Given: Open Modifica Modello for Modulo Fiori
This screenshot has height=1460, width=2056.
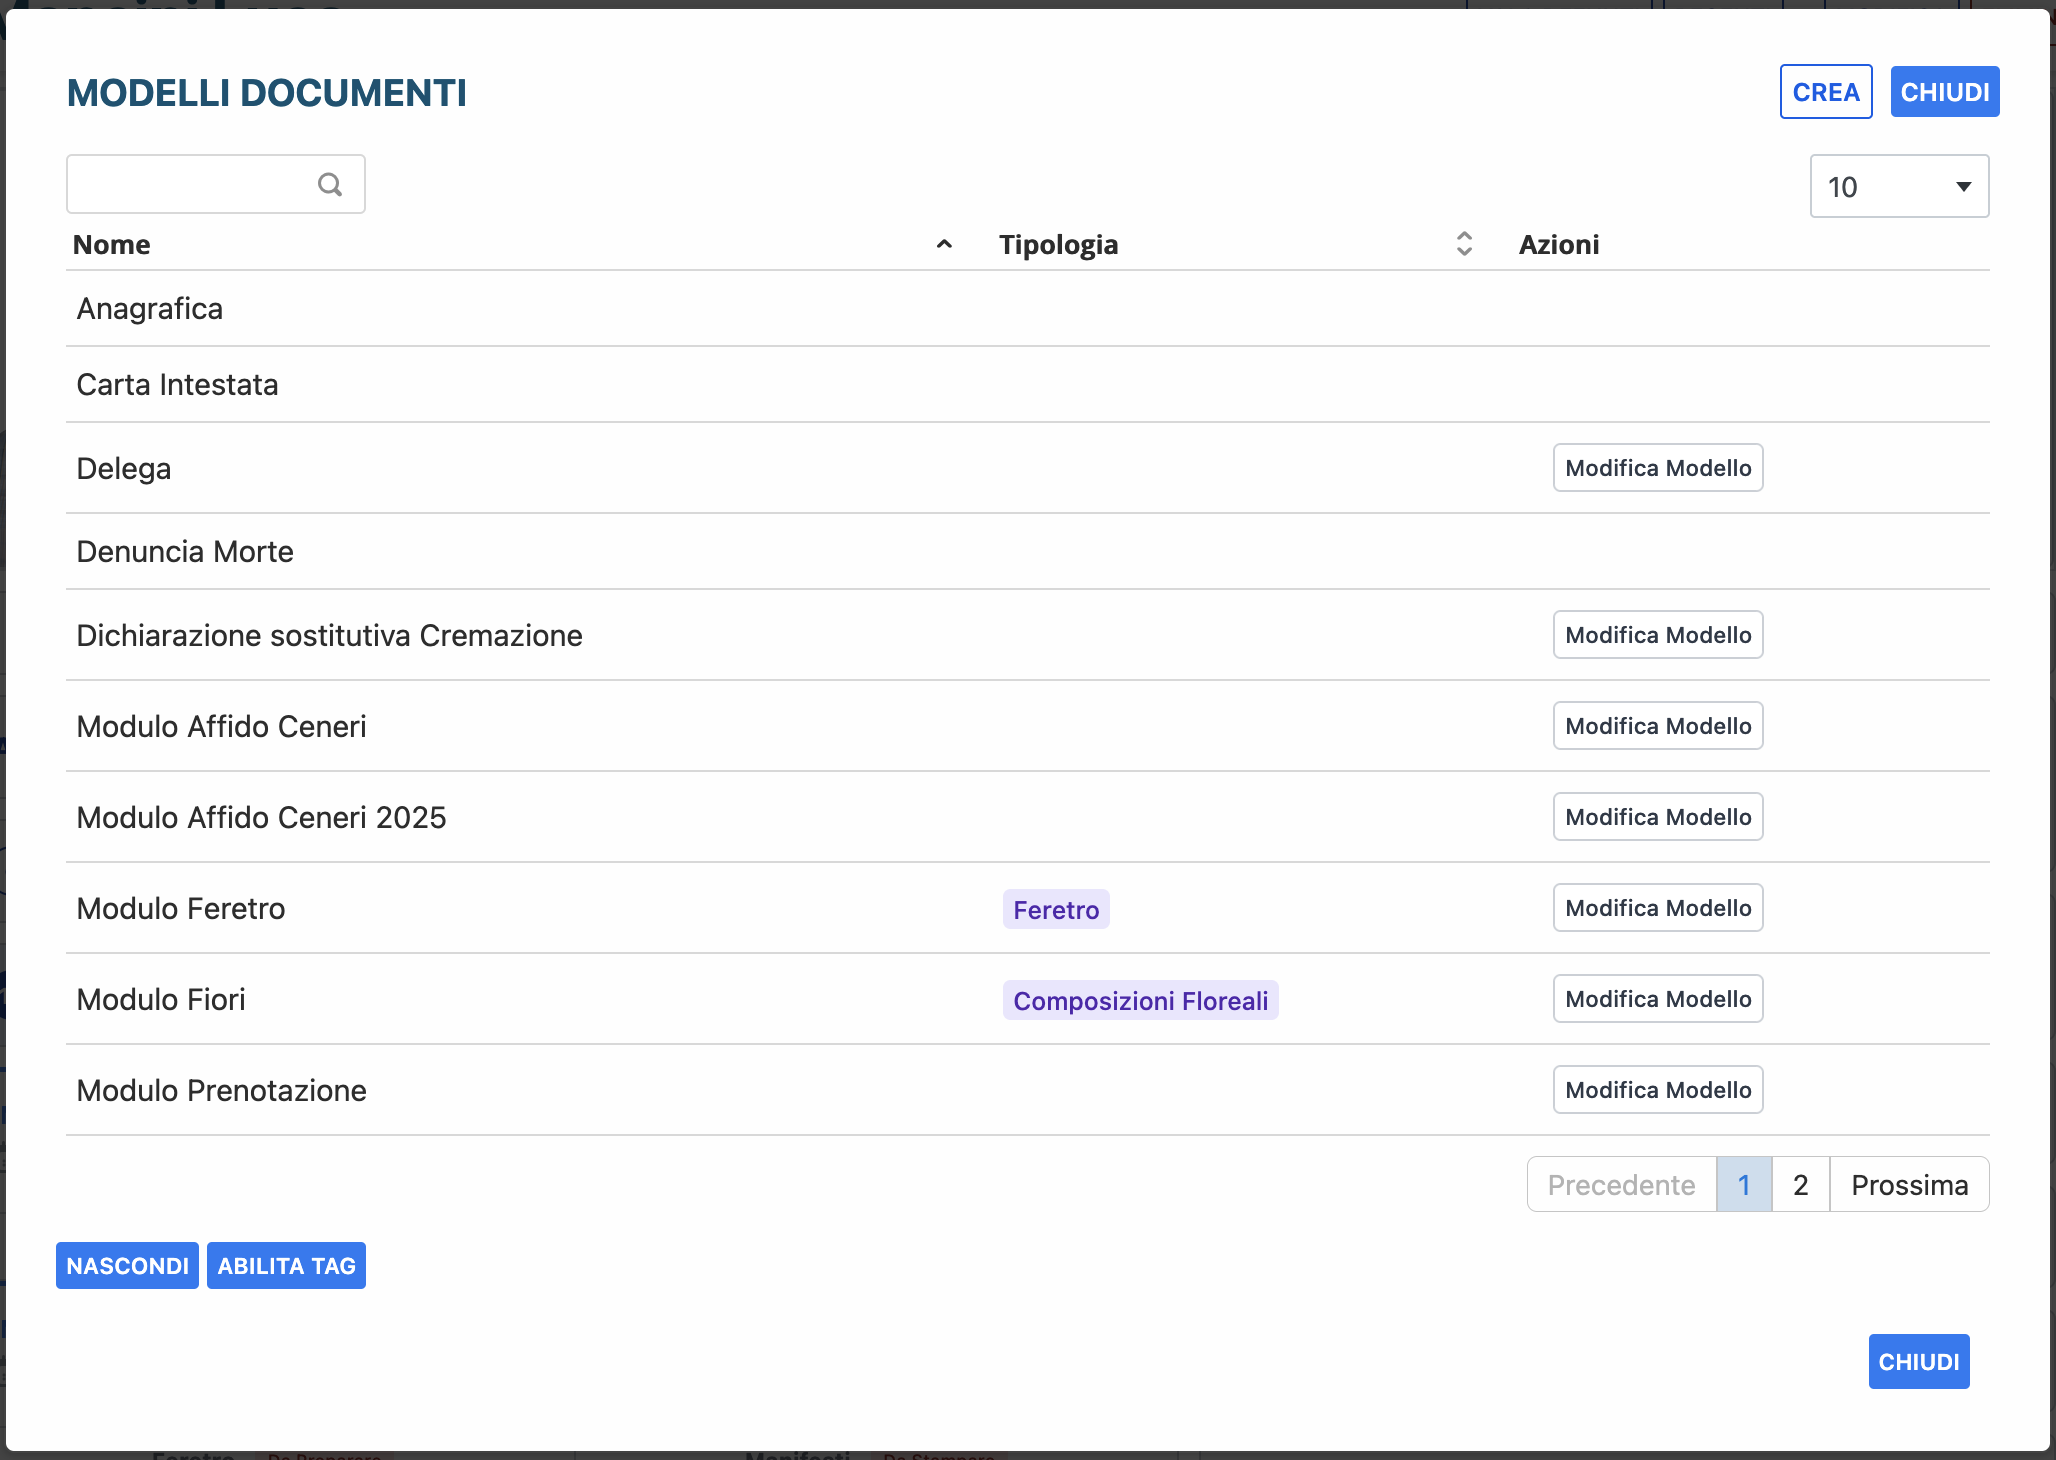Looking at the screenshot, I should pyautogui.click(x=1657, y=999).
